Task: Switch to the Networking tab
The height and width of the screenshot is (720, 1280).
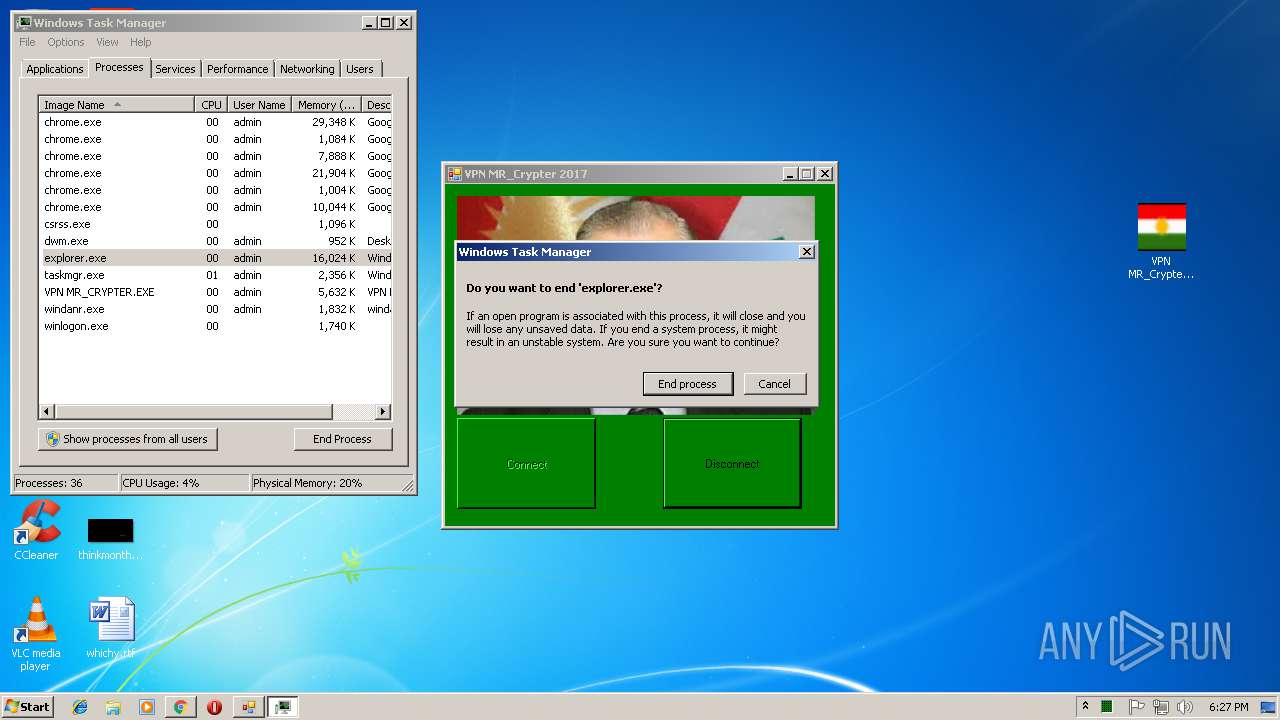Action: point(307,69)
